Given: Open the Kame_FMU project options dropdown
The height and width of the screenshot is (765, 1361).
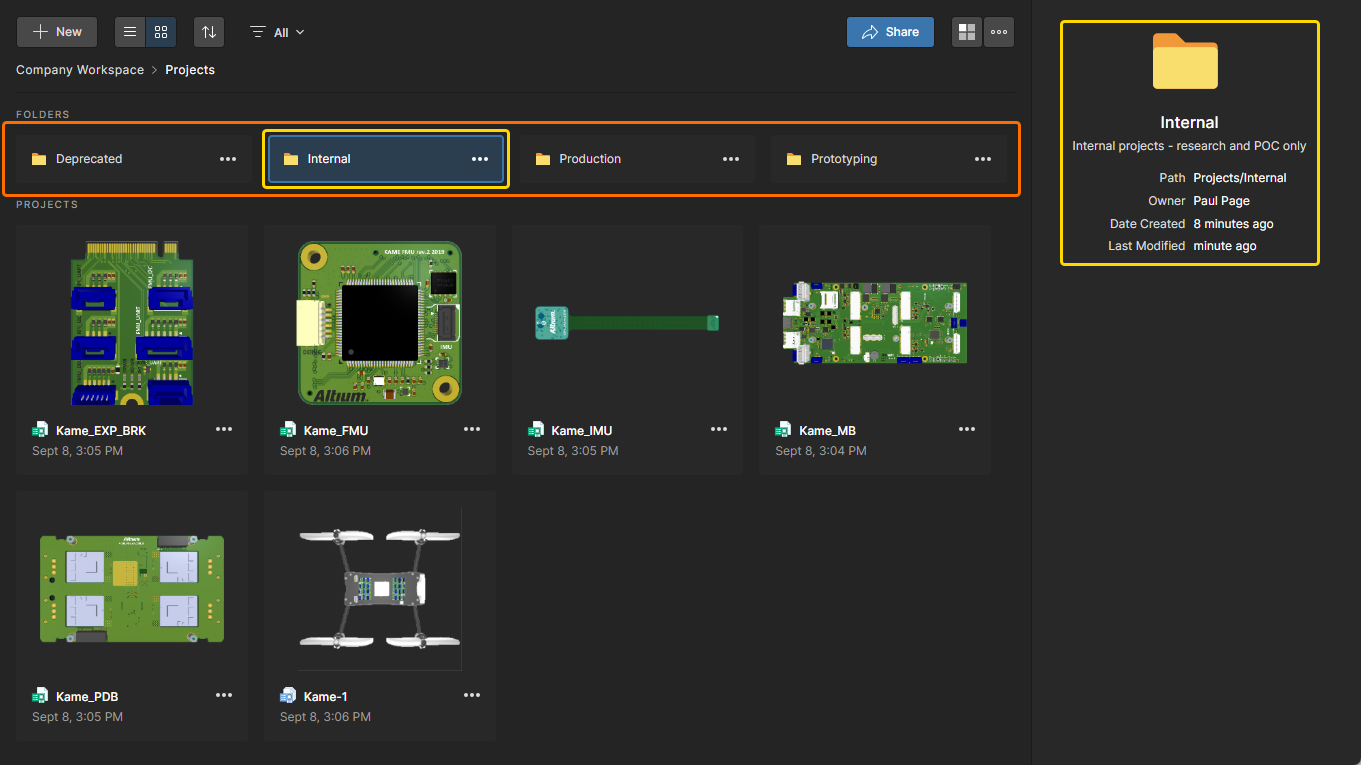Looking at the screenshot, I should tap(472, 430).
